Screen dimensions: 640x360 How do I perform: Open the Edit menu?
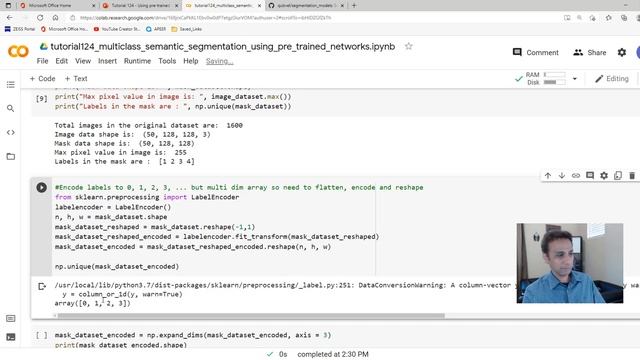tap(62, 61)
